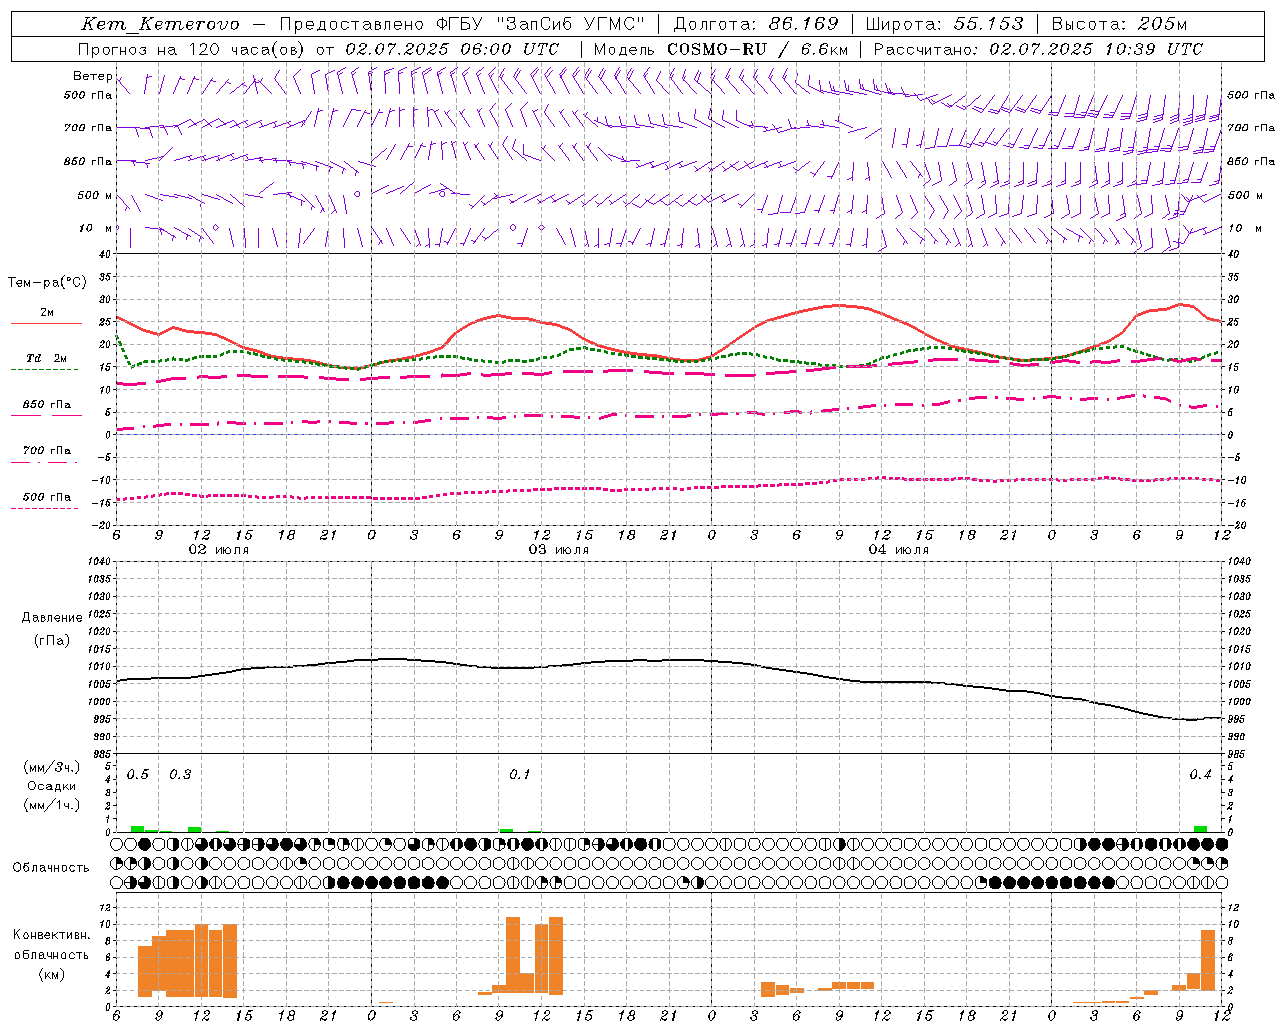
Task: Click the '10 м' wind level label on left axis
Action: [96, 228]
